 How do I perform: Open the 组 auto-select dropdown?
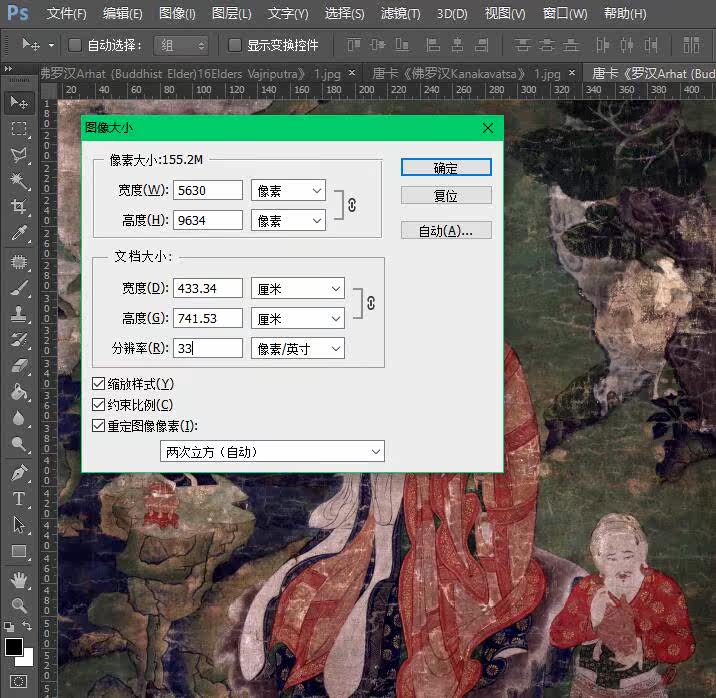click(181, 45)
